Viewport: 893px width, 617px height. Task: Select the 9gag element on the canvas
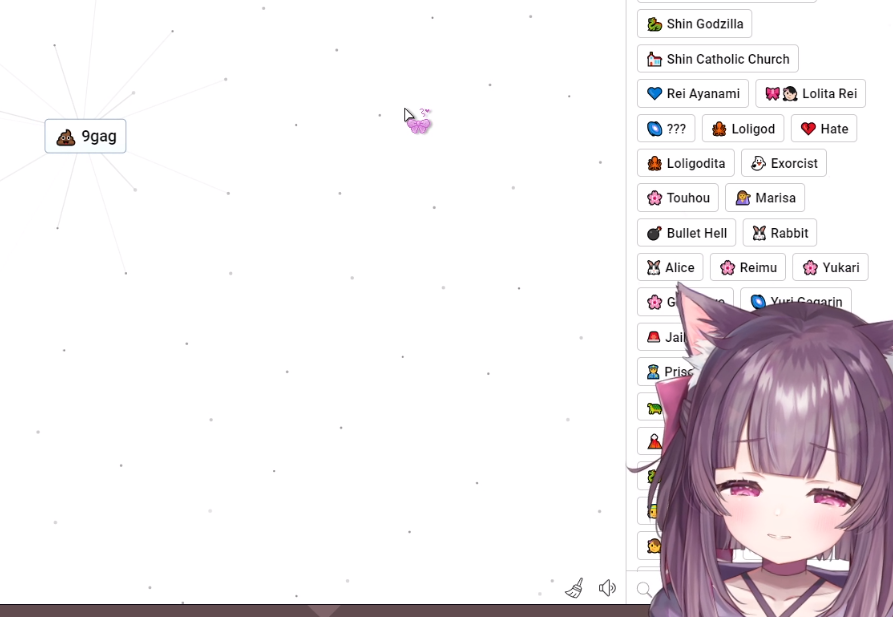(x=85, y=136)
